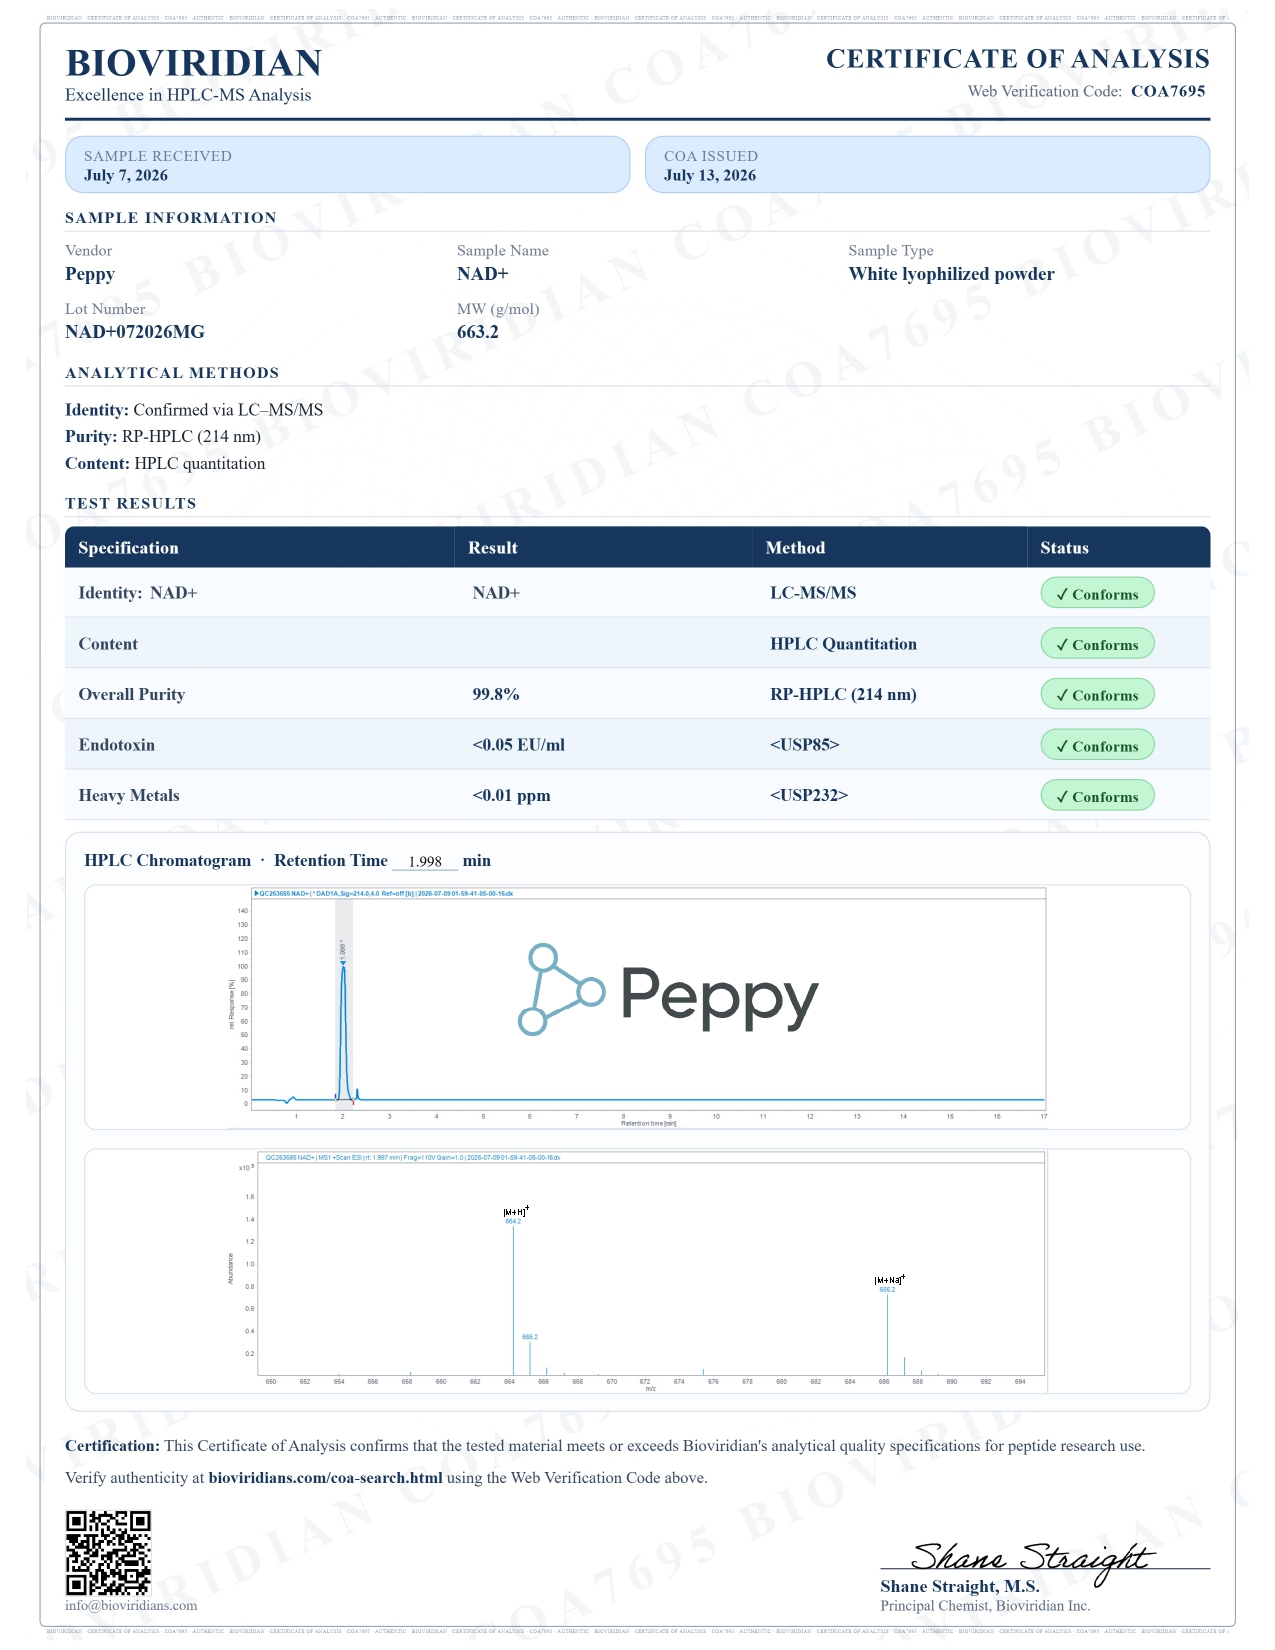Click the QR code at bottom left
This screenshot has width=1275, height=1650.
tap(108, 1553)
